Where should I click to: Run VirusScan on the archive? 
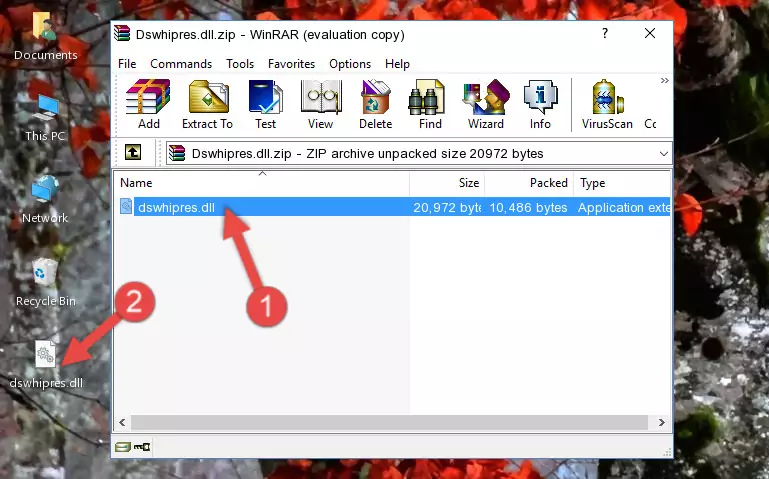pos(607,104)
